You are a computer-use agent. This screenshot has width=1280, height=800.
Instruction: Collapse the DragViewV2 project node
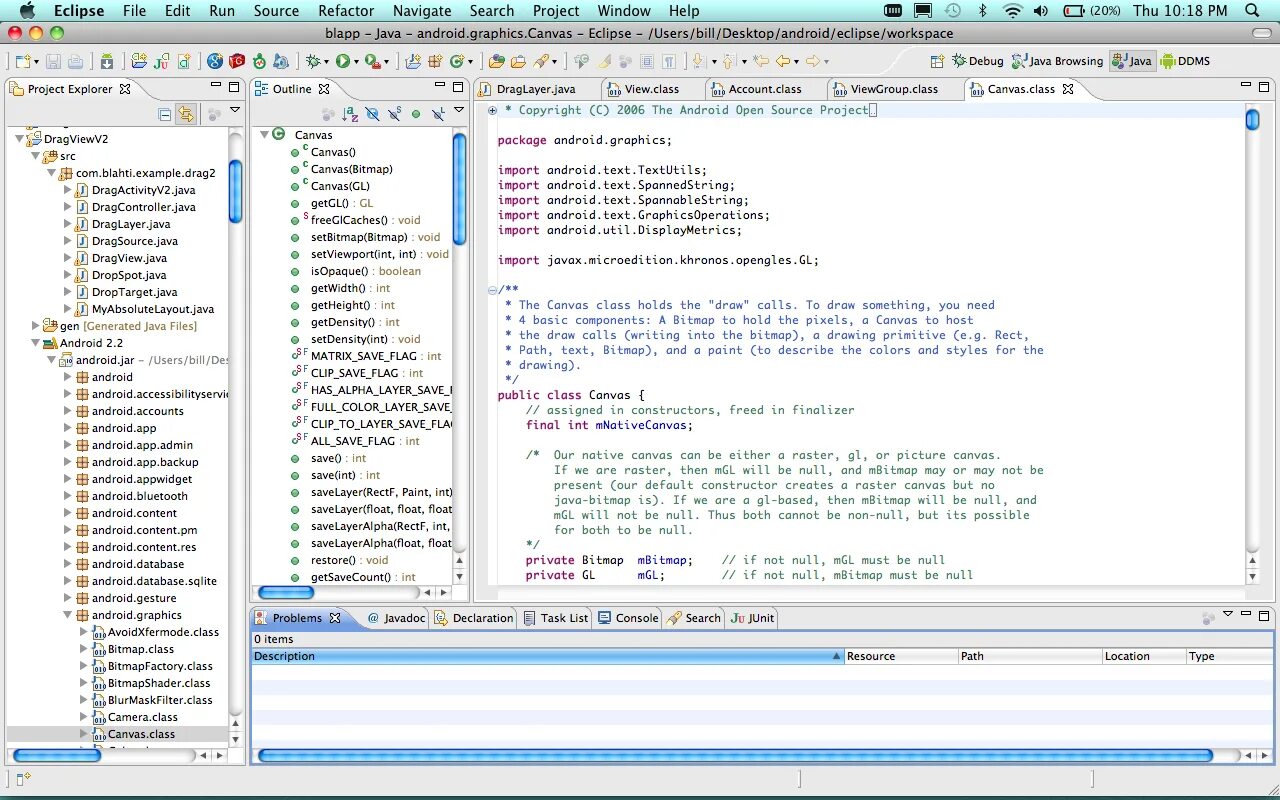click(20, 139)
